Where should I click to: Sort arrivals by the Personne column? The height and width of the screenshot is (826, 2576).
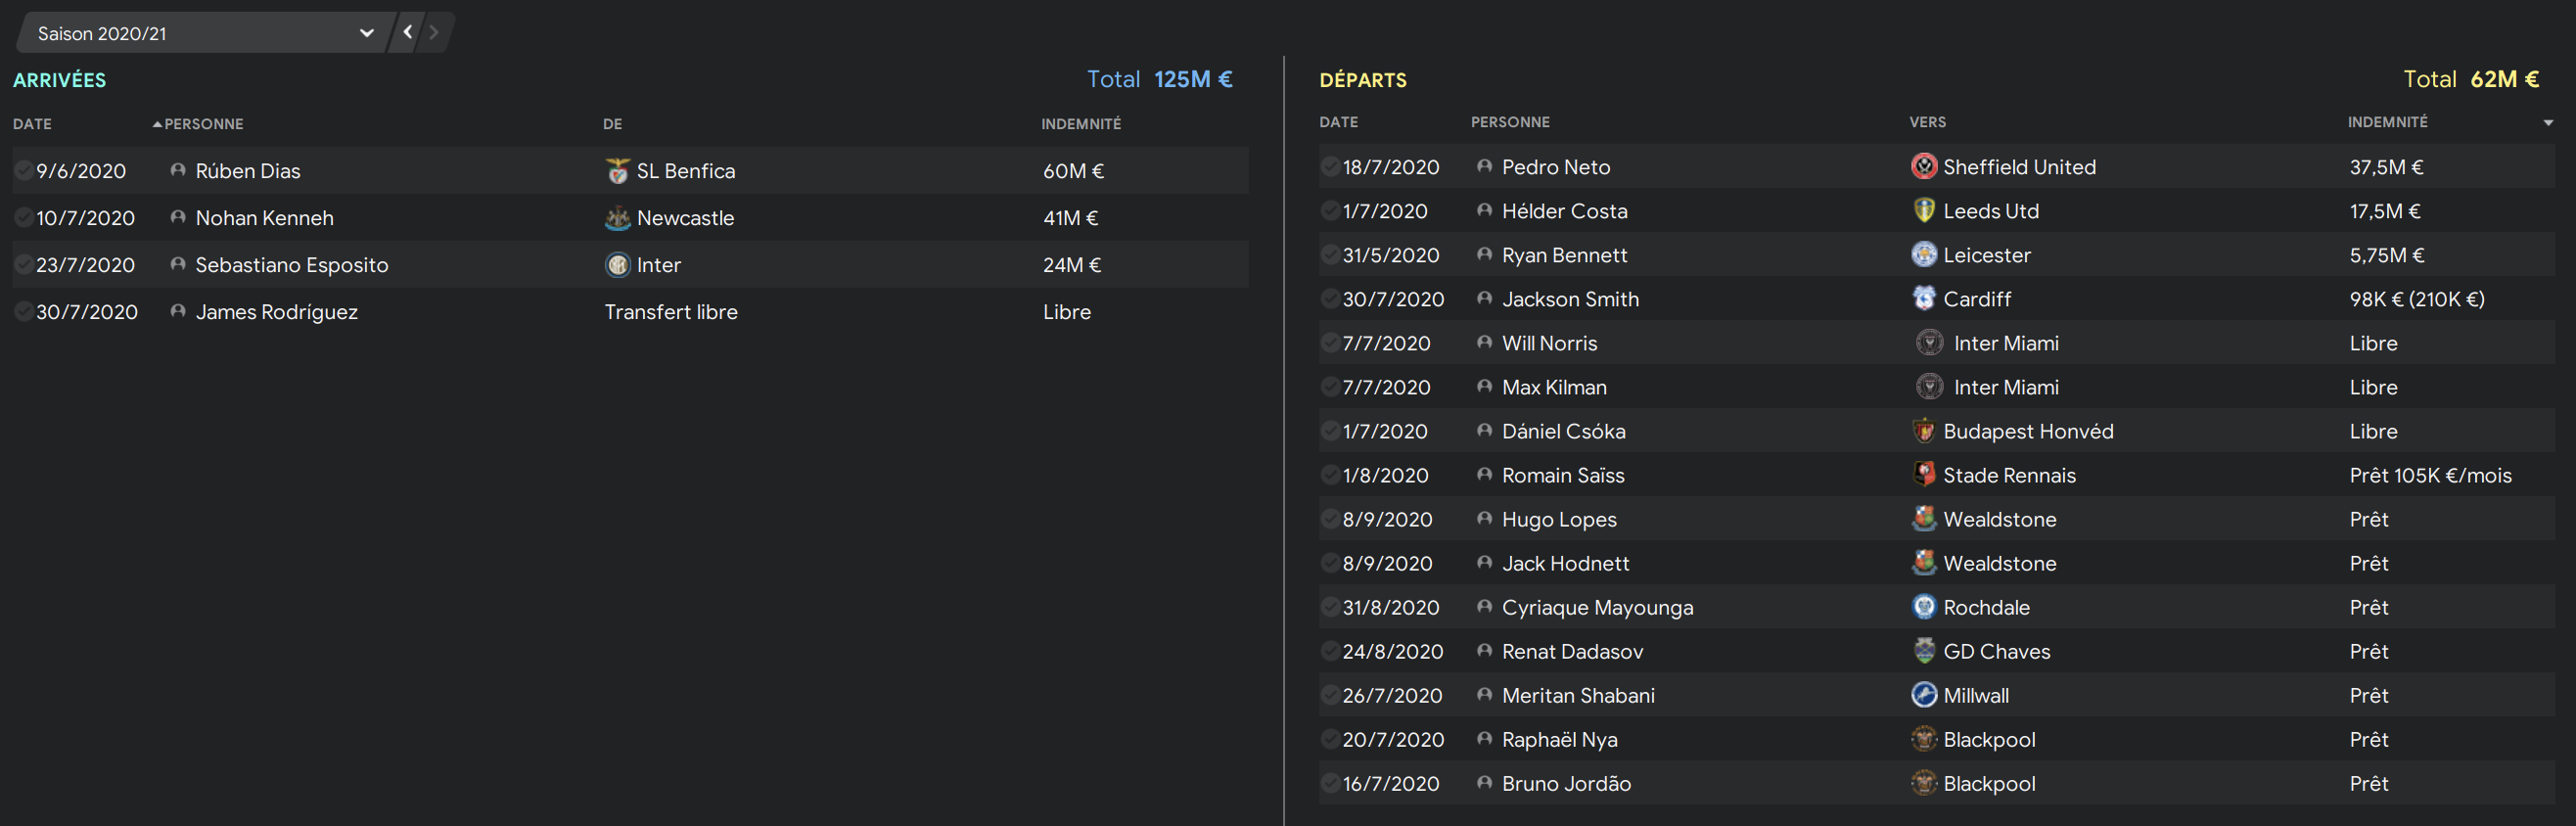click(203, 124)
